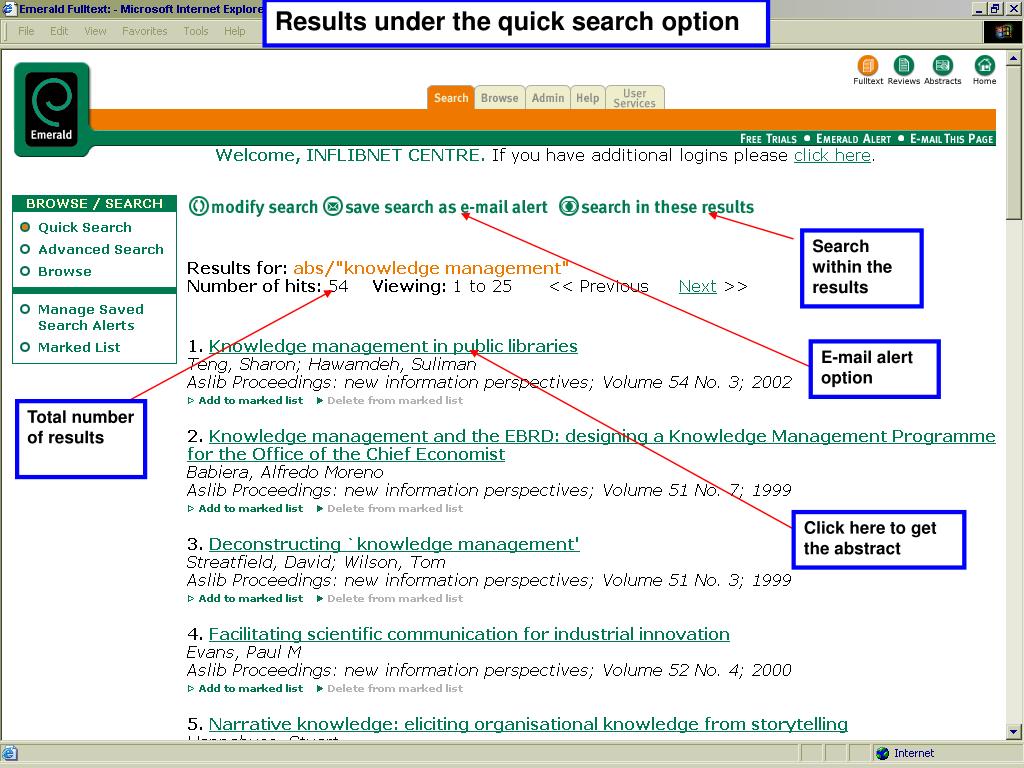This screenshot has width=1024, height=768.
Task: Open the File menu
Action: click(x=26, y=31)
